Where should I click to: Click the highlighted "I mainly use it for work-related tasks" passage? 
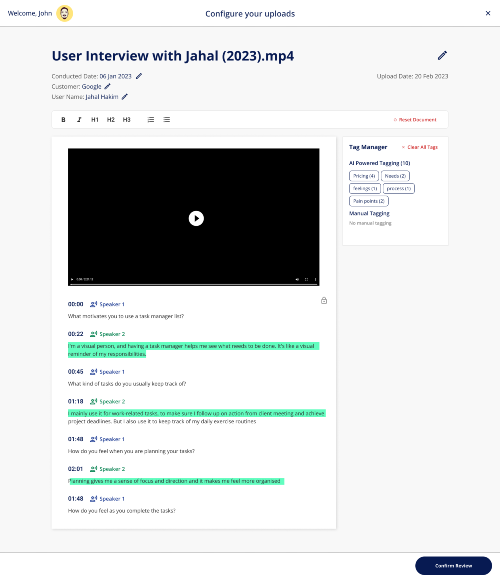[196, 413]
